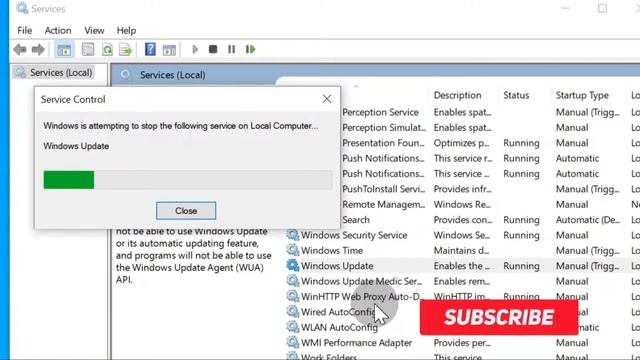Select the WLAN AutoConfig service name
Screen dimensions: 640x360
pos(340,327)
